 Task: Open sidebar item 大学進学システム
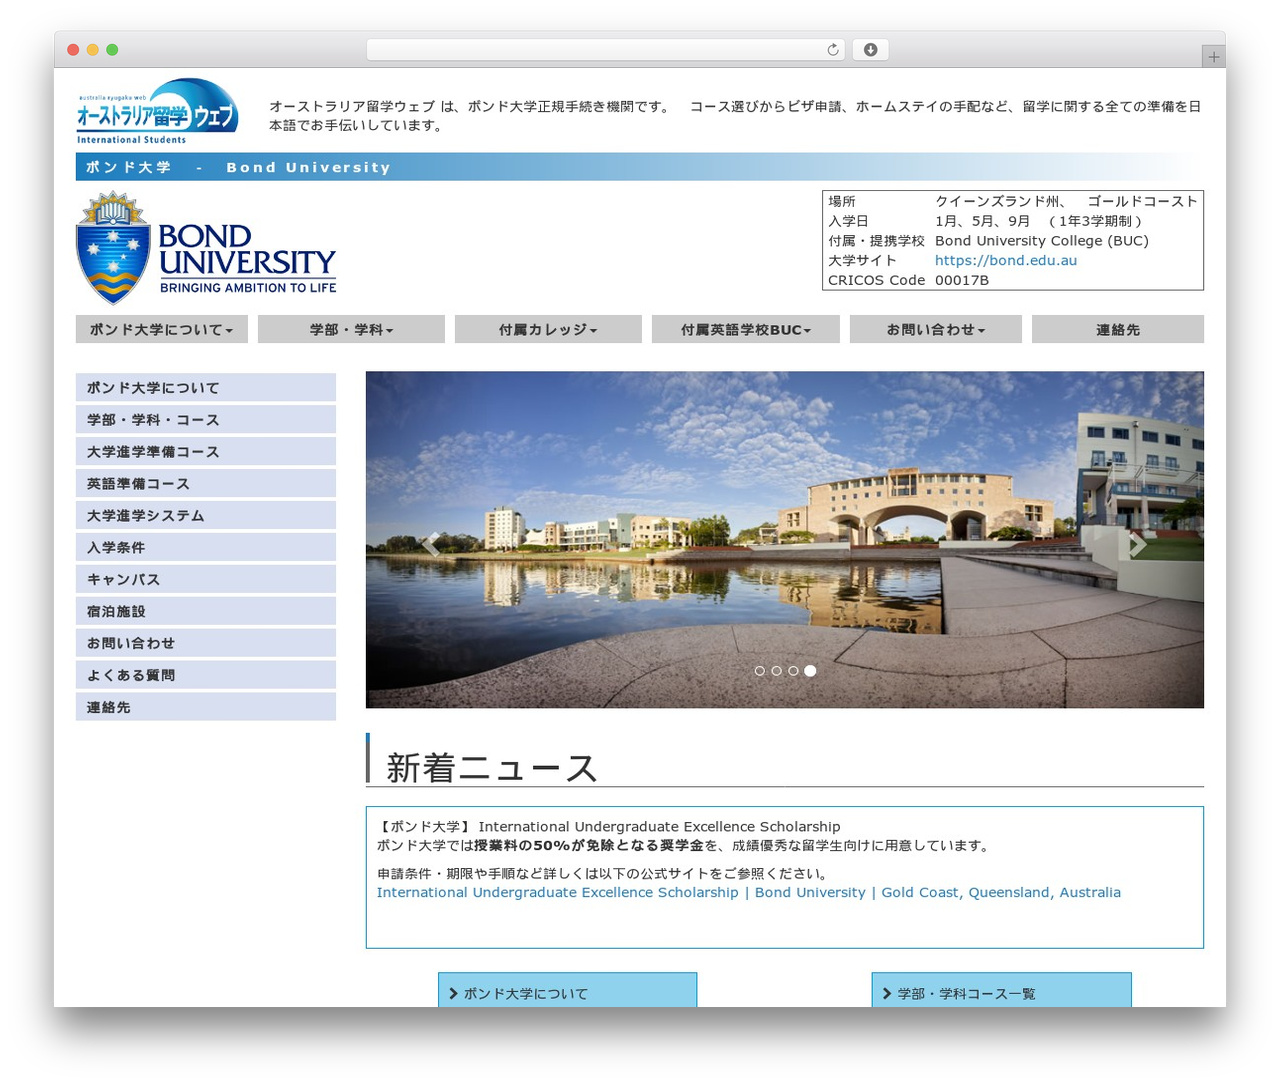point(206,515)
